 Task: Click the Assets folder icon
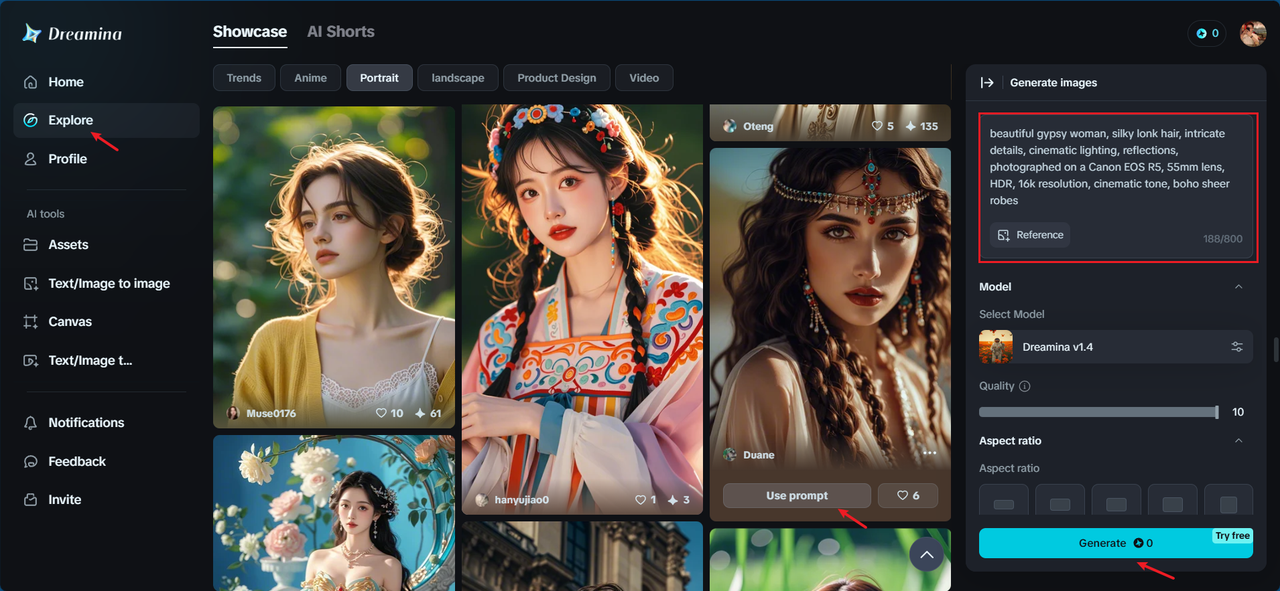click(x=31, y=245)
